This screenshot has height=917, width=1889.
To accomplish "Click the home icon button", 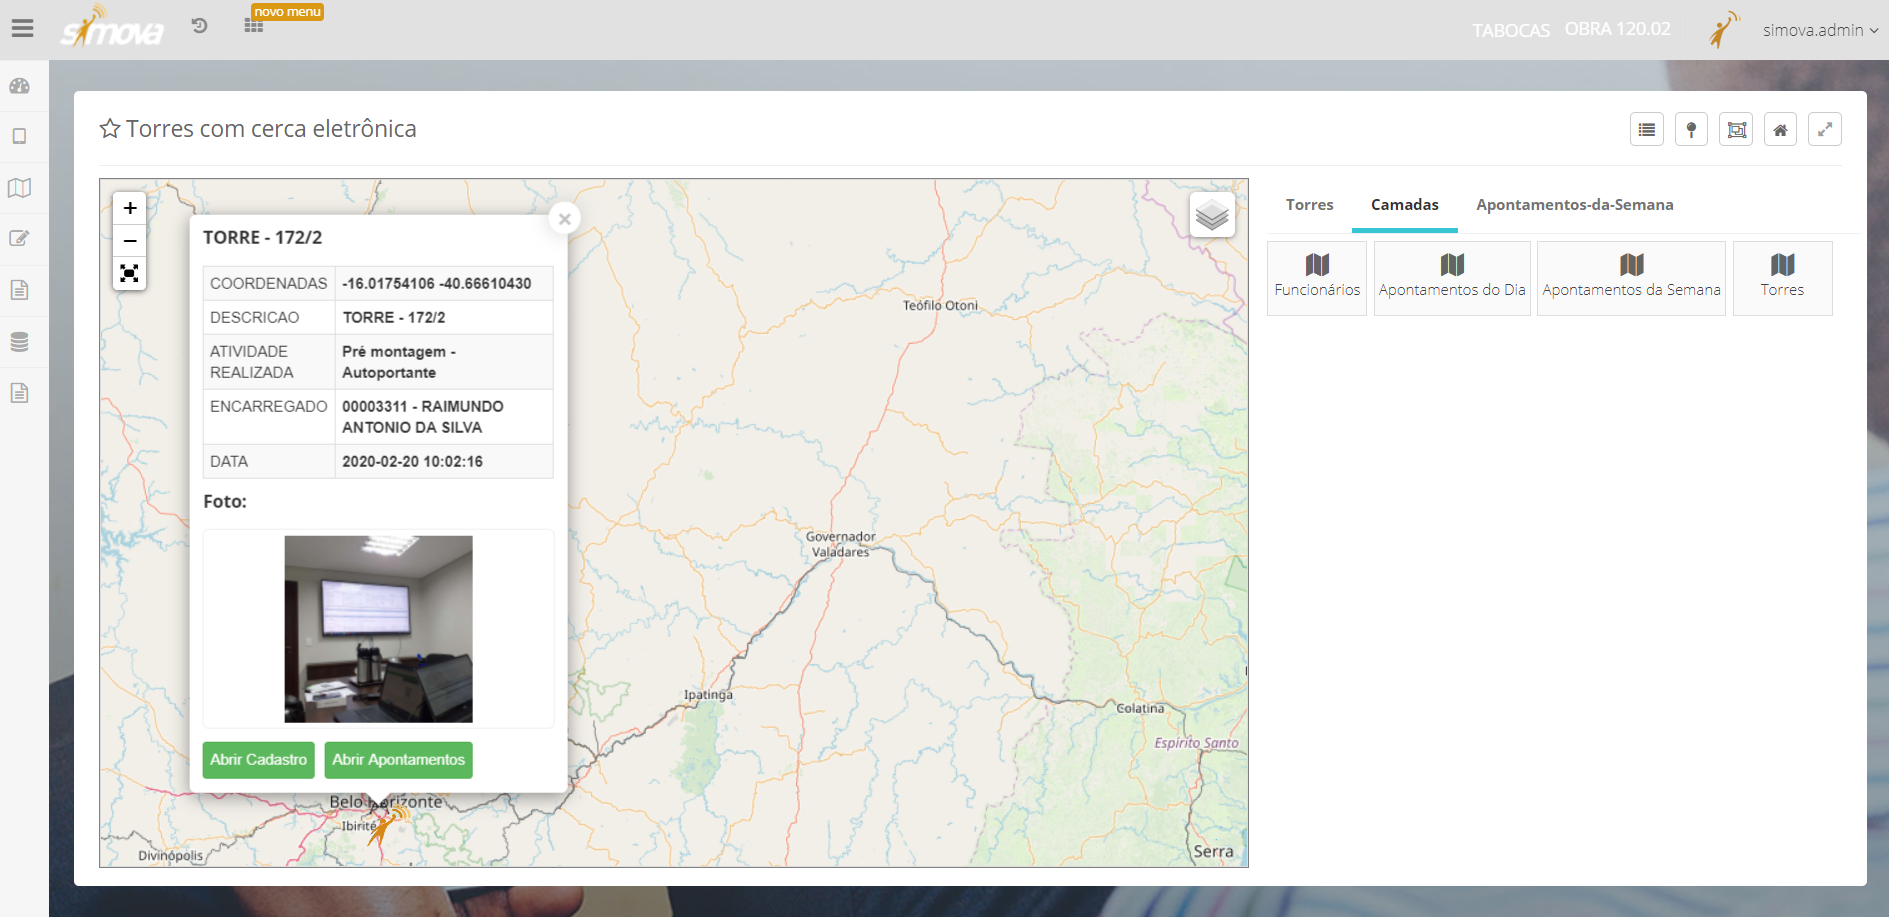I will tap(1780, 130).
